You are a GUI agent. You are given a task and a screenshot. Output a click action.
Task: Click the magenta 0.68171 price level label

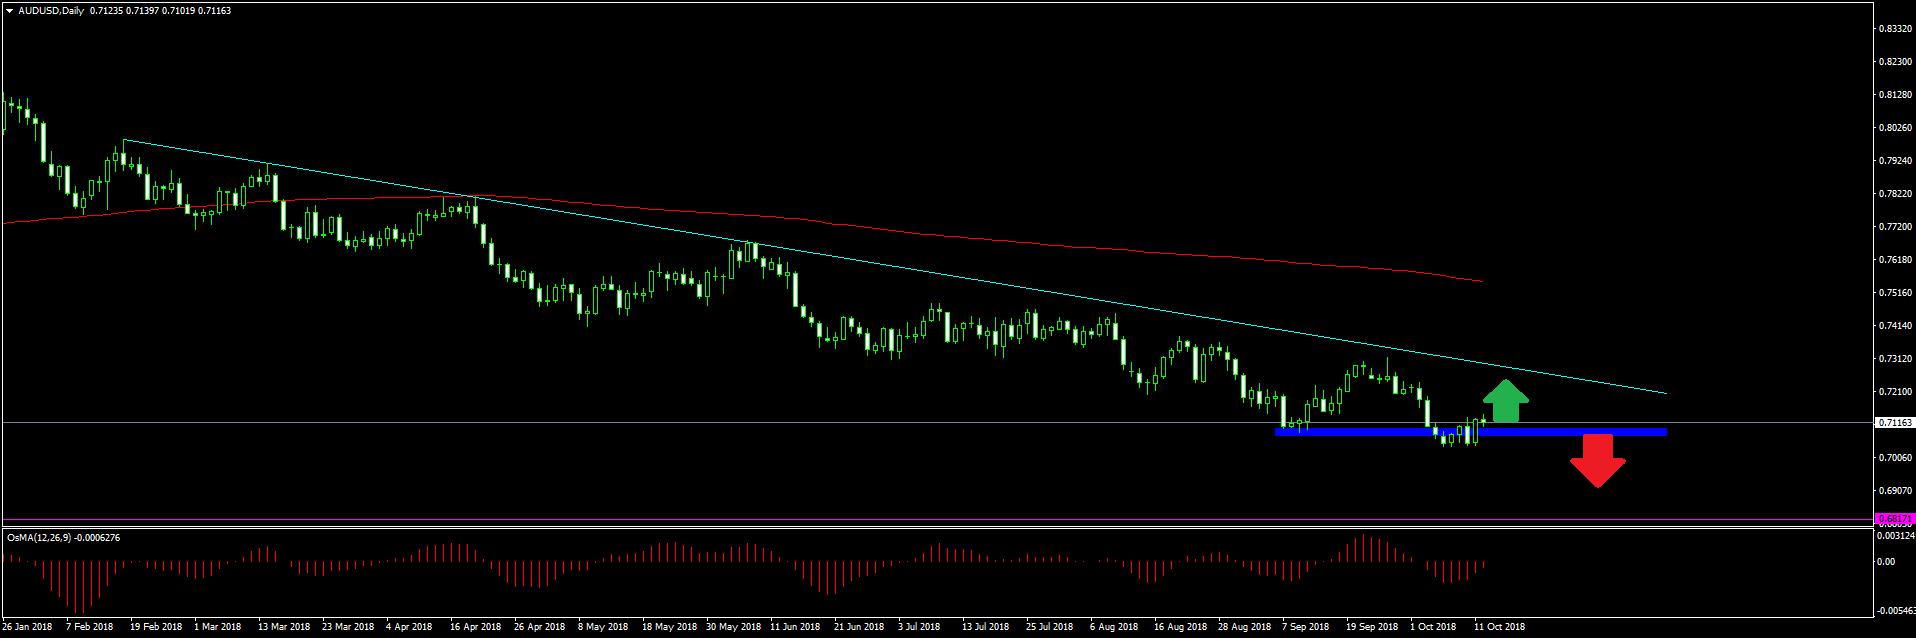click(1895, 519)
